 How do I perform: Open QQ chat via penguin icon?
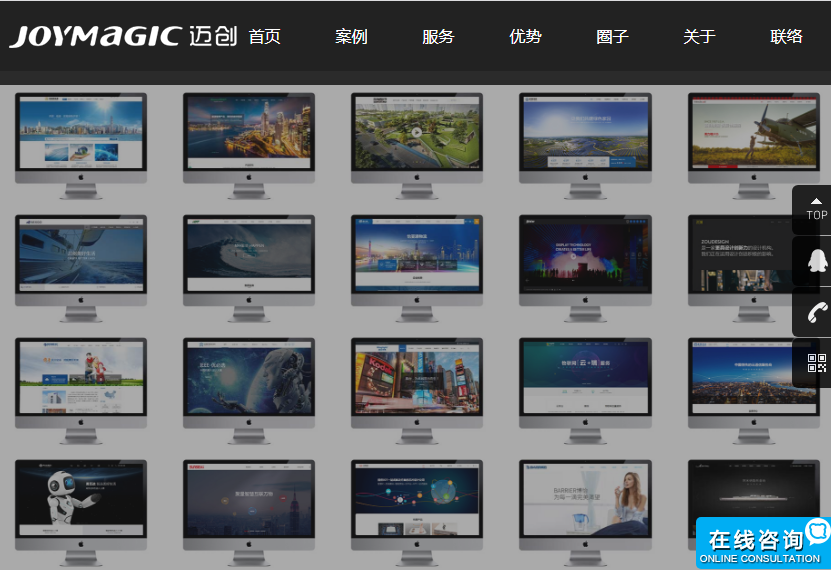pos(817,260)
